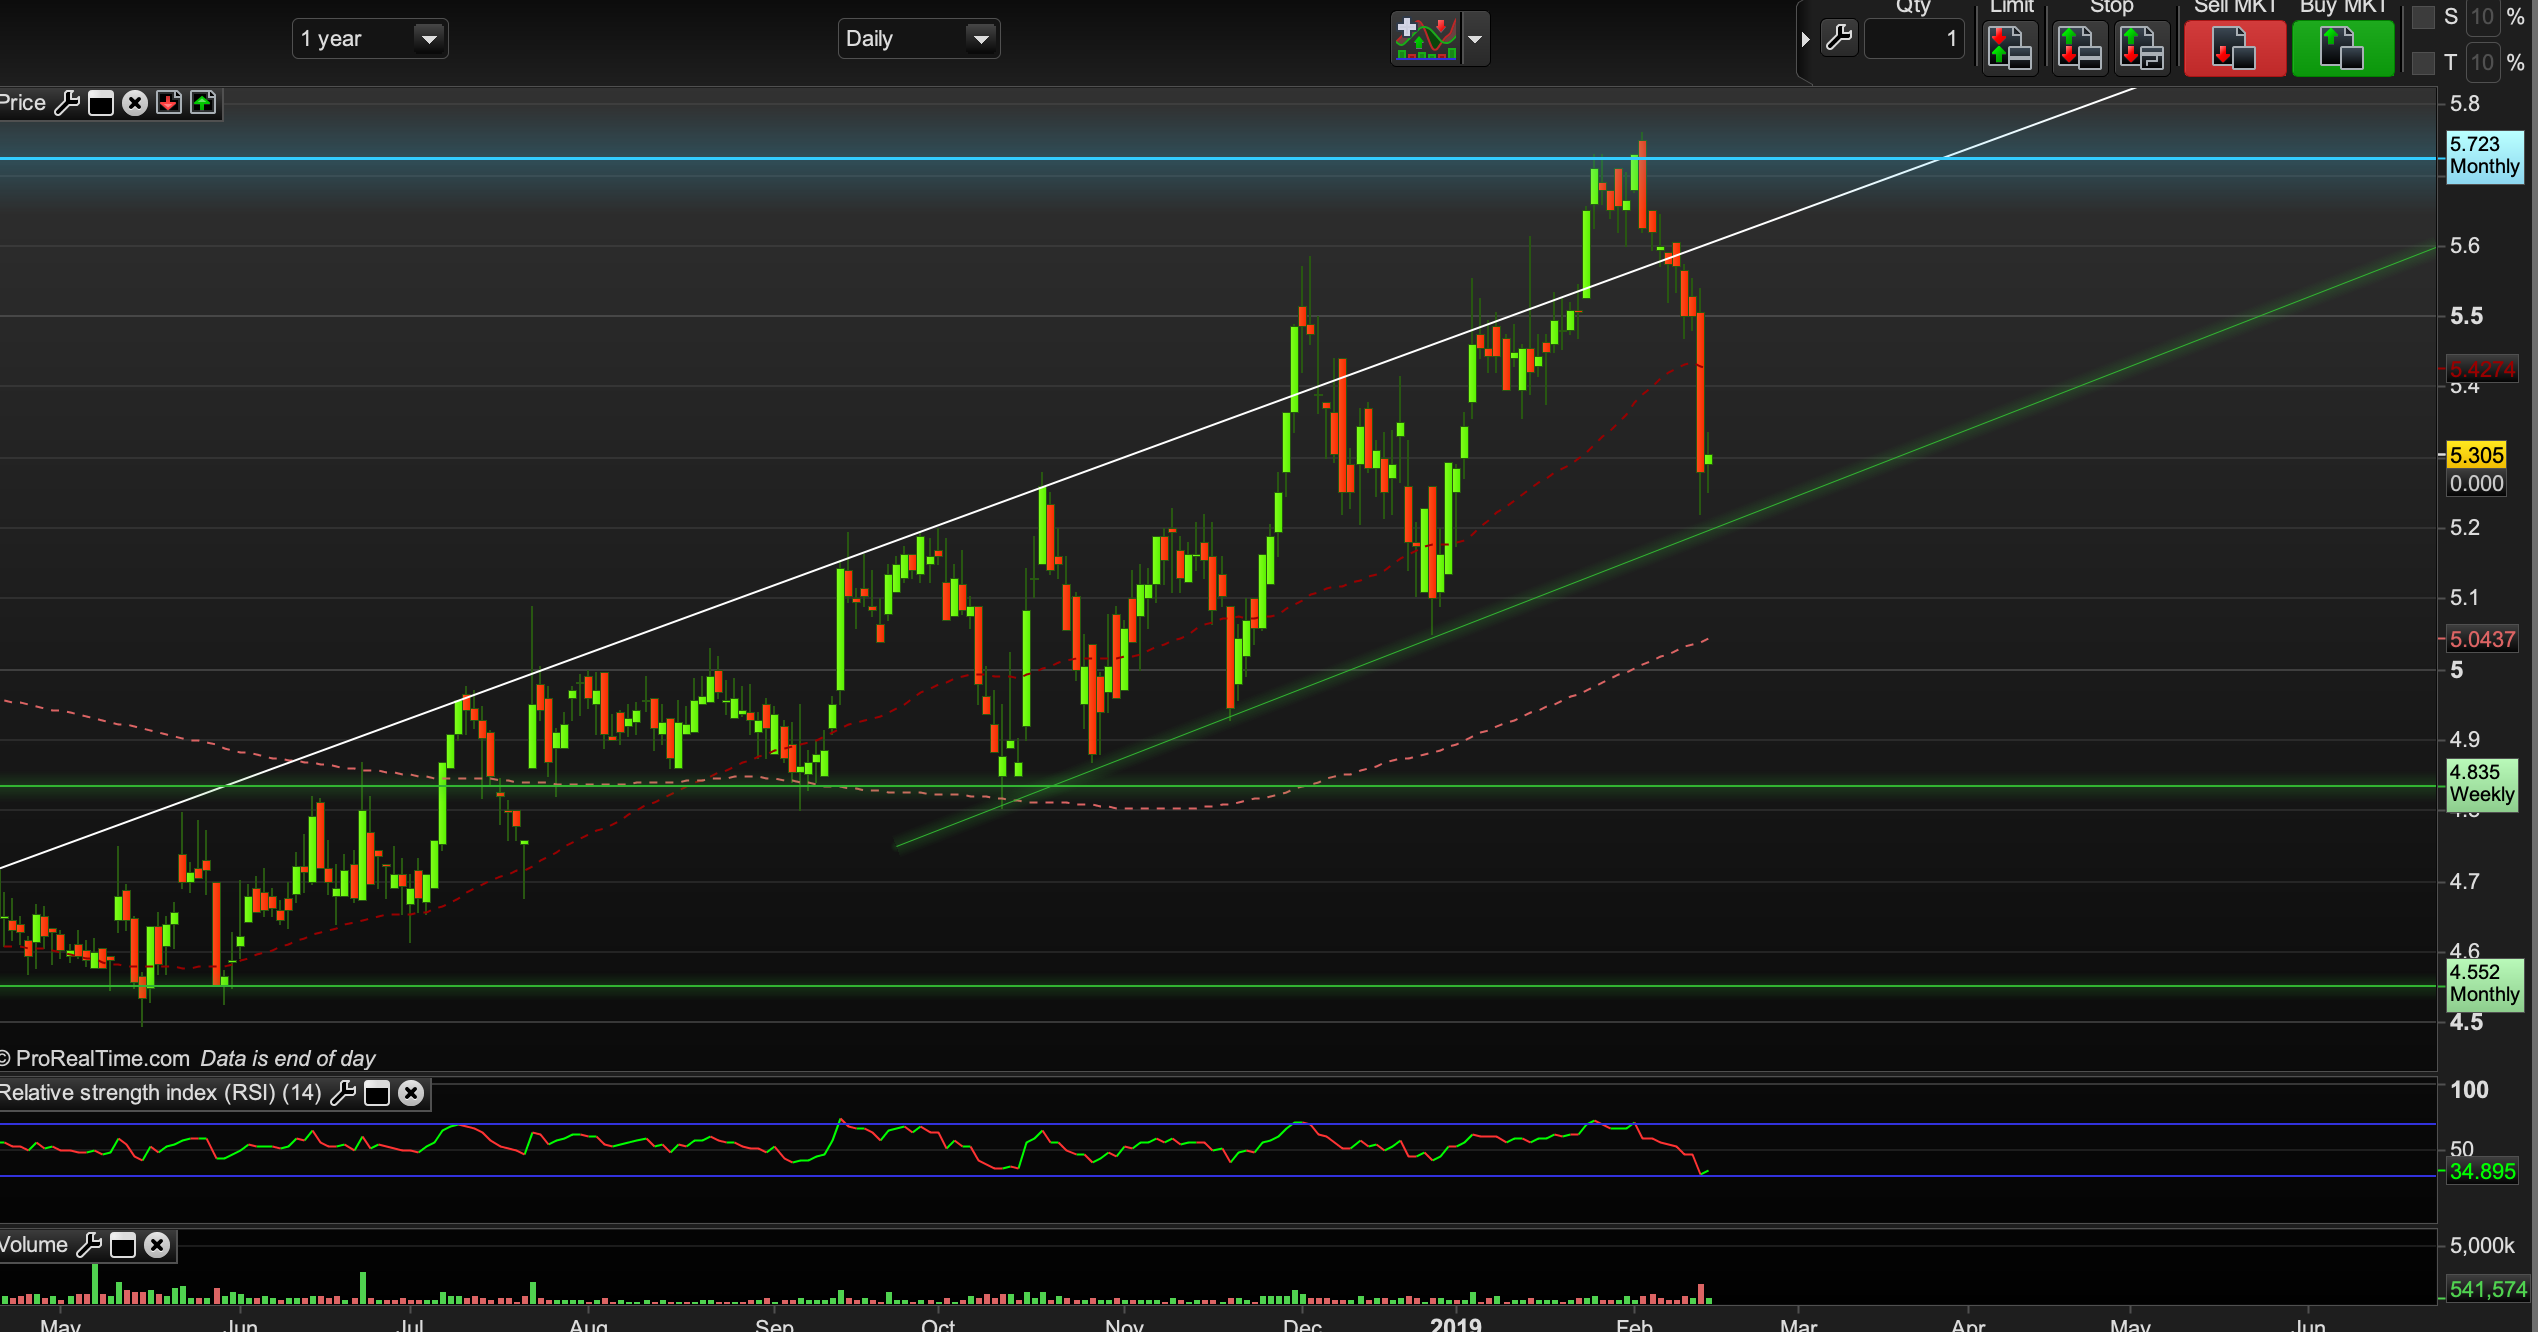This screenshot has height=1332, width=2538.
Task: Open the RSI indicator wrench settings
Action: click(x=343, y=1093)
